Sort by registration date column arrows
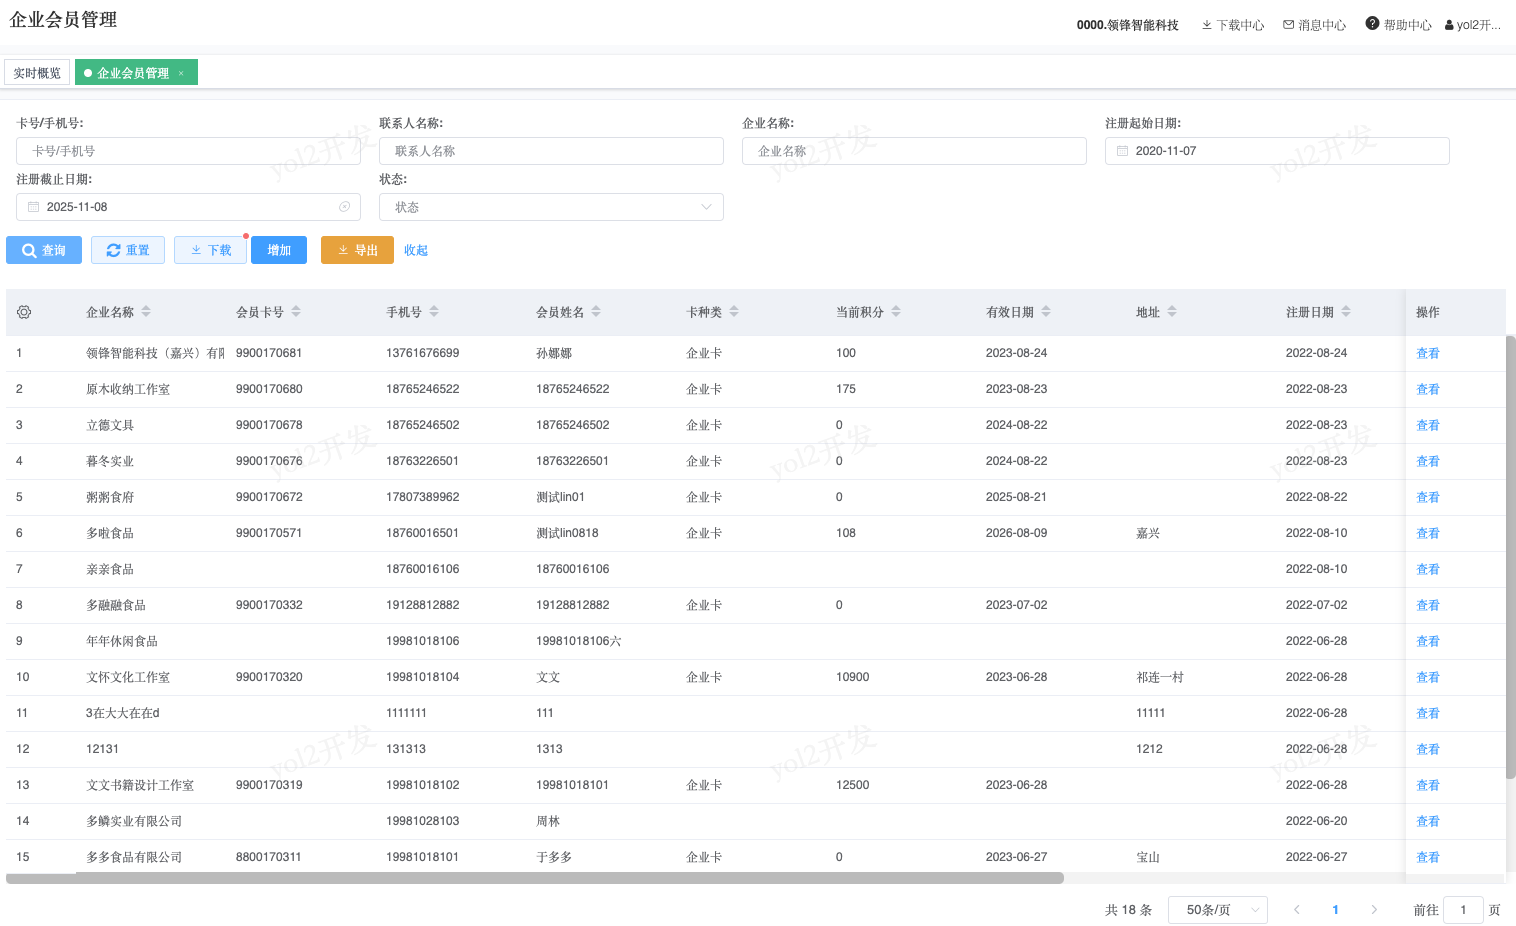This screenshot has width=1516, height=926. pos(1346,312)
